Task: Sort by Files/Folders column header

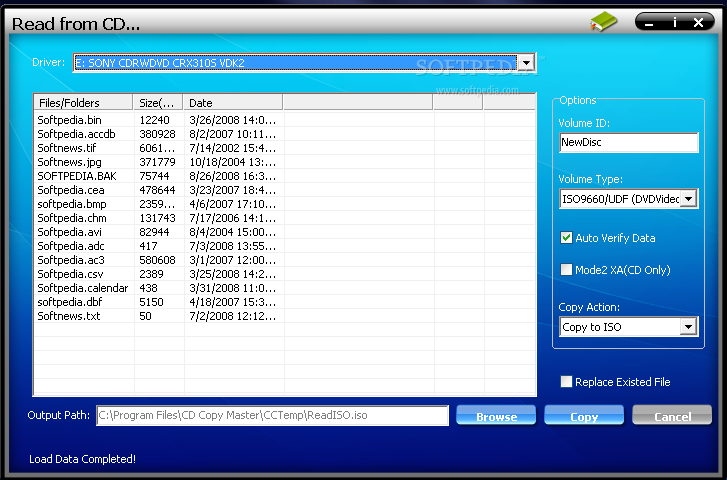Action: 83,102
